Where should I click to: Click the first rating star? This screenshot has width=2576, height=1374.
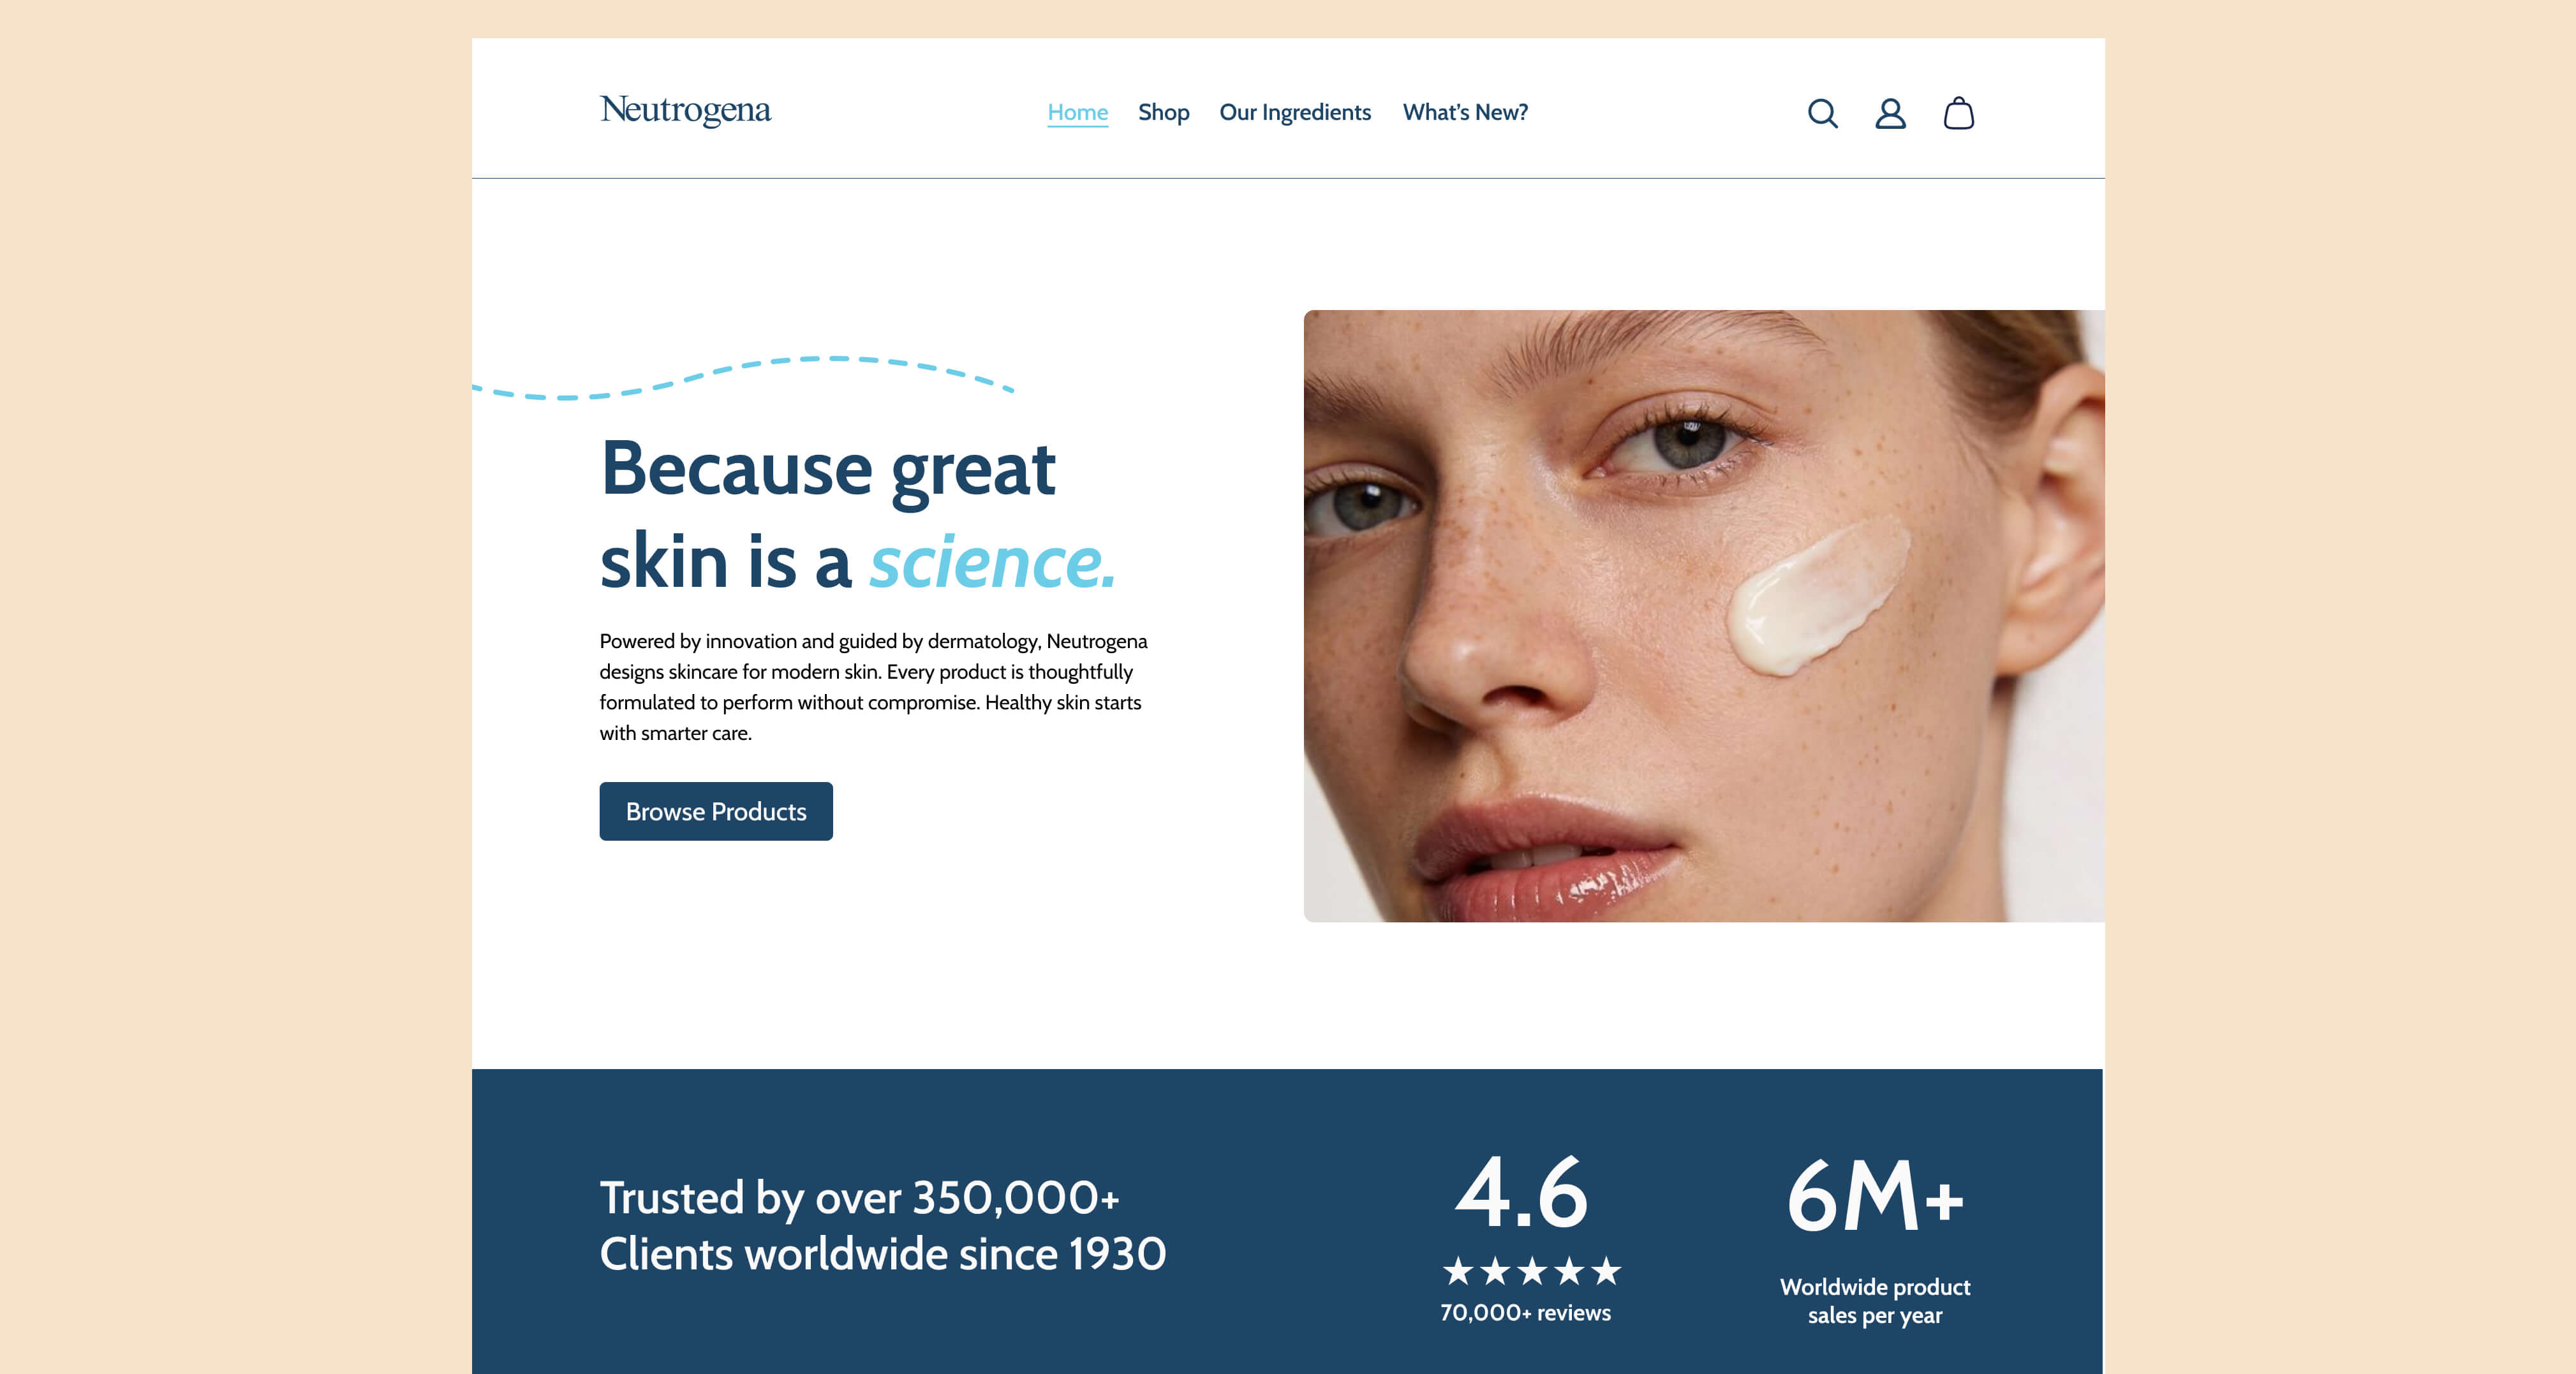1458,1271
